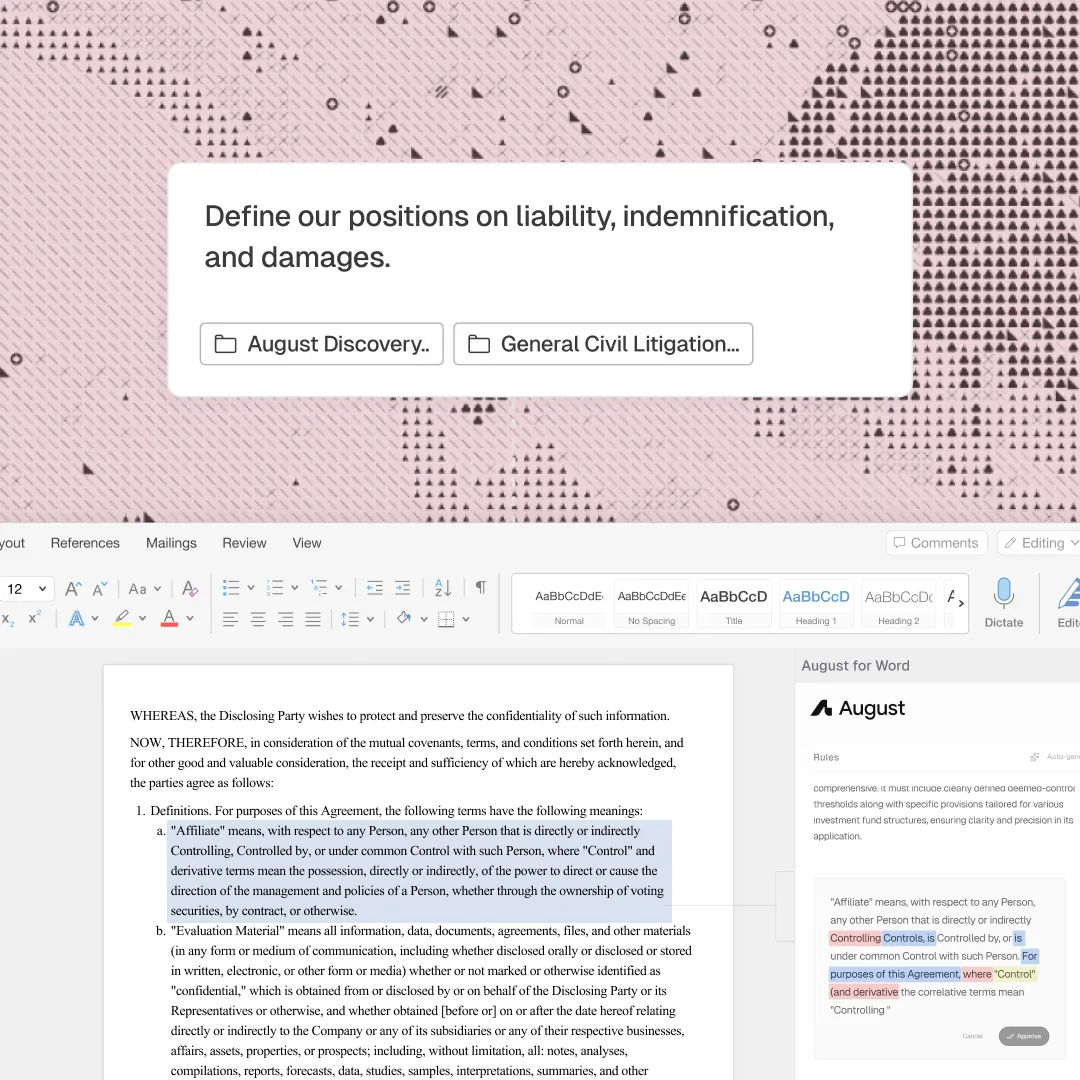Show paragraph marks with pilcrow icon
The height and width of the screenshot is (1080, 1080).
point(481,588)
